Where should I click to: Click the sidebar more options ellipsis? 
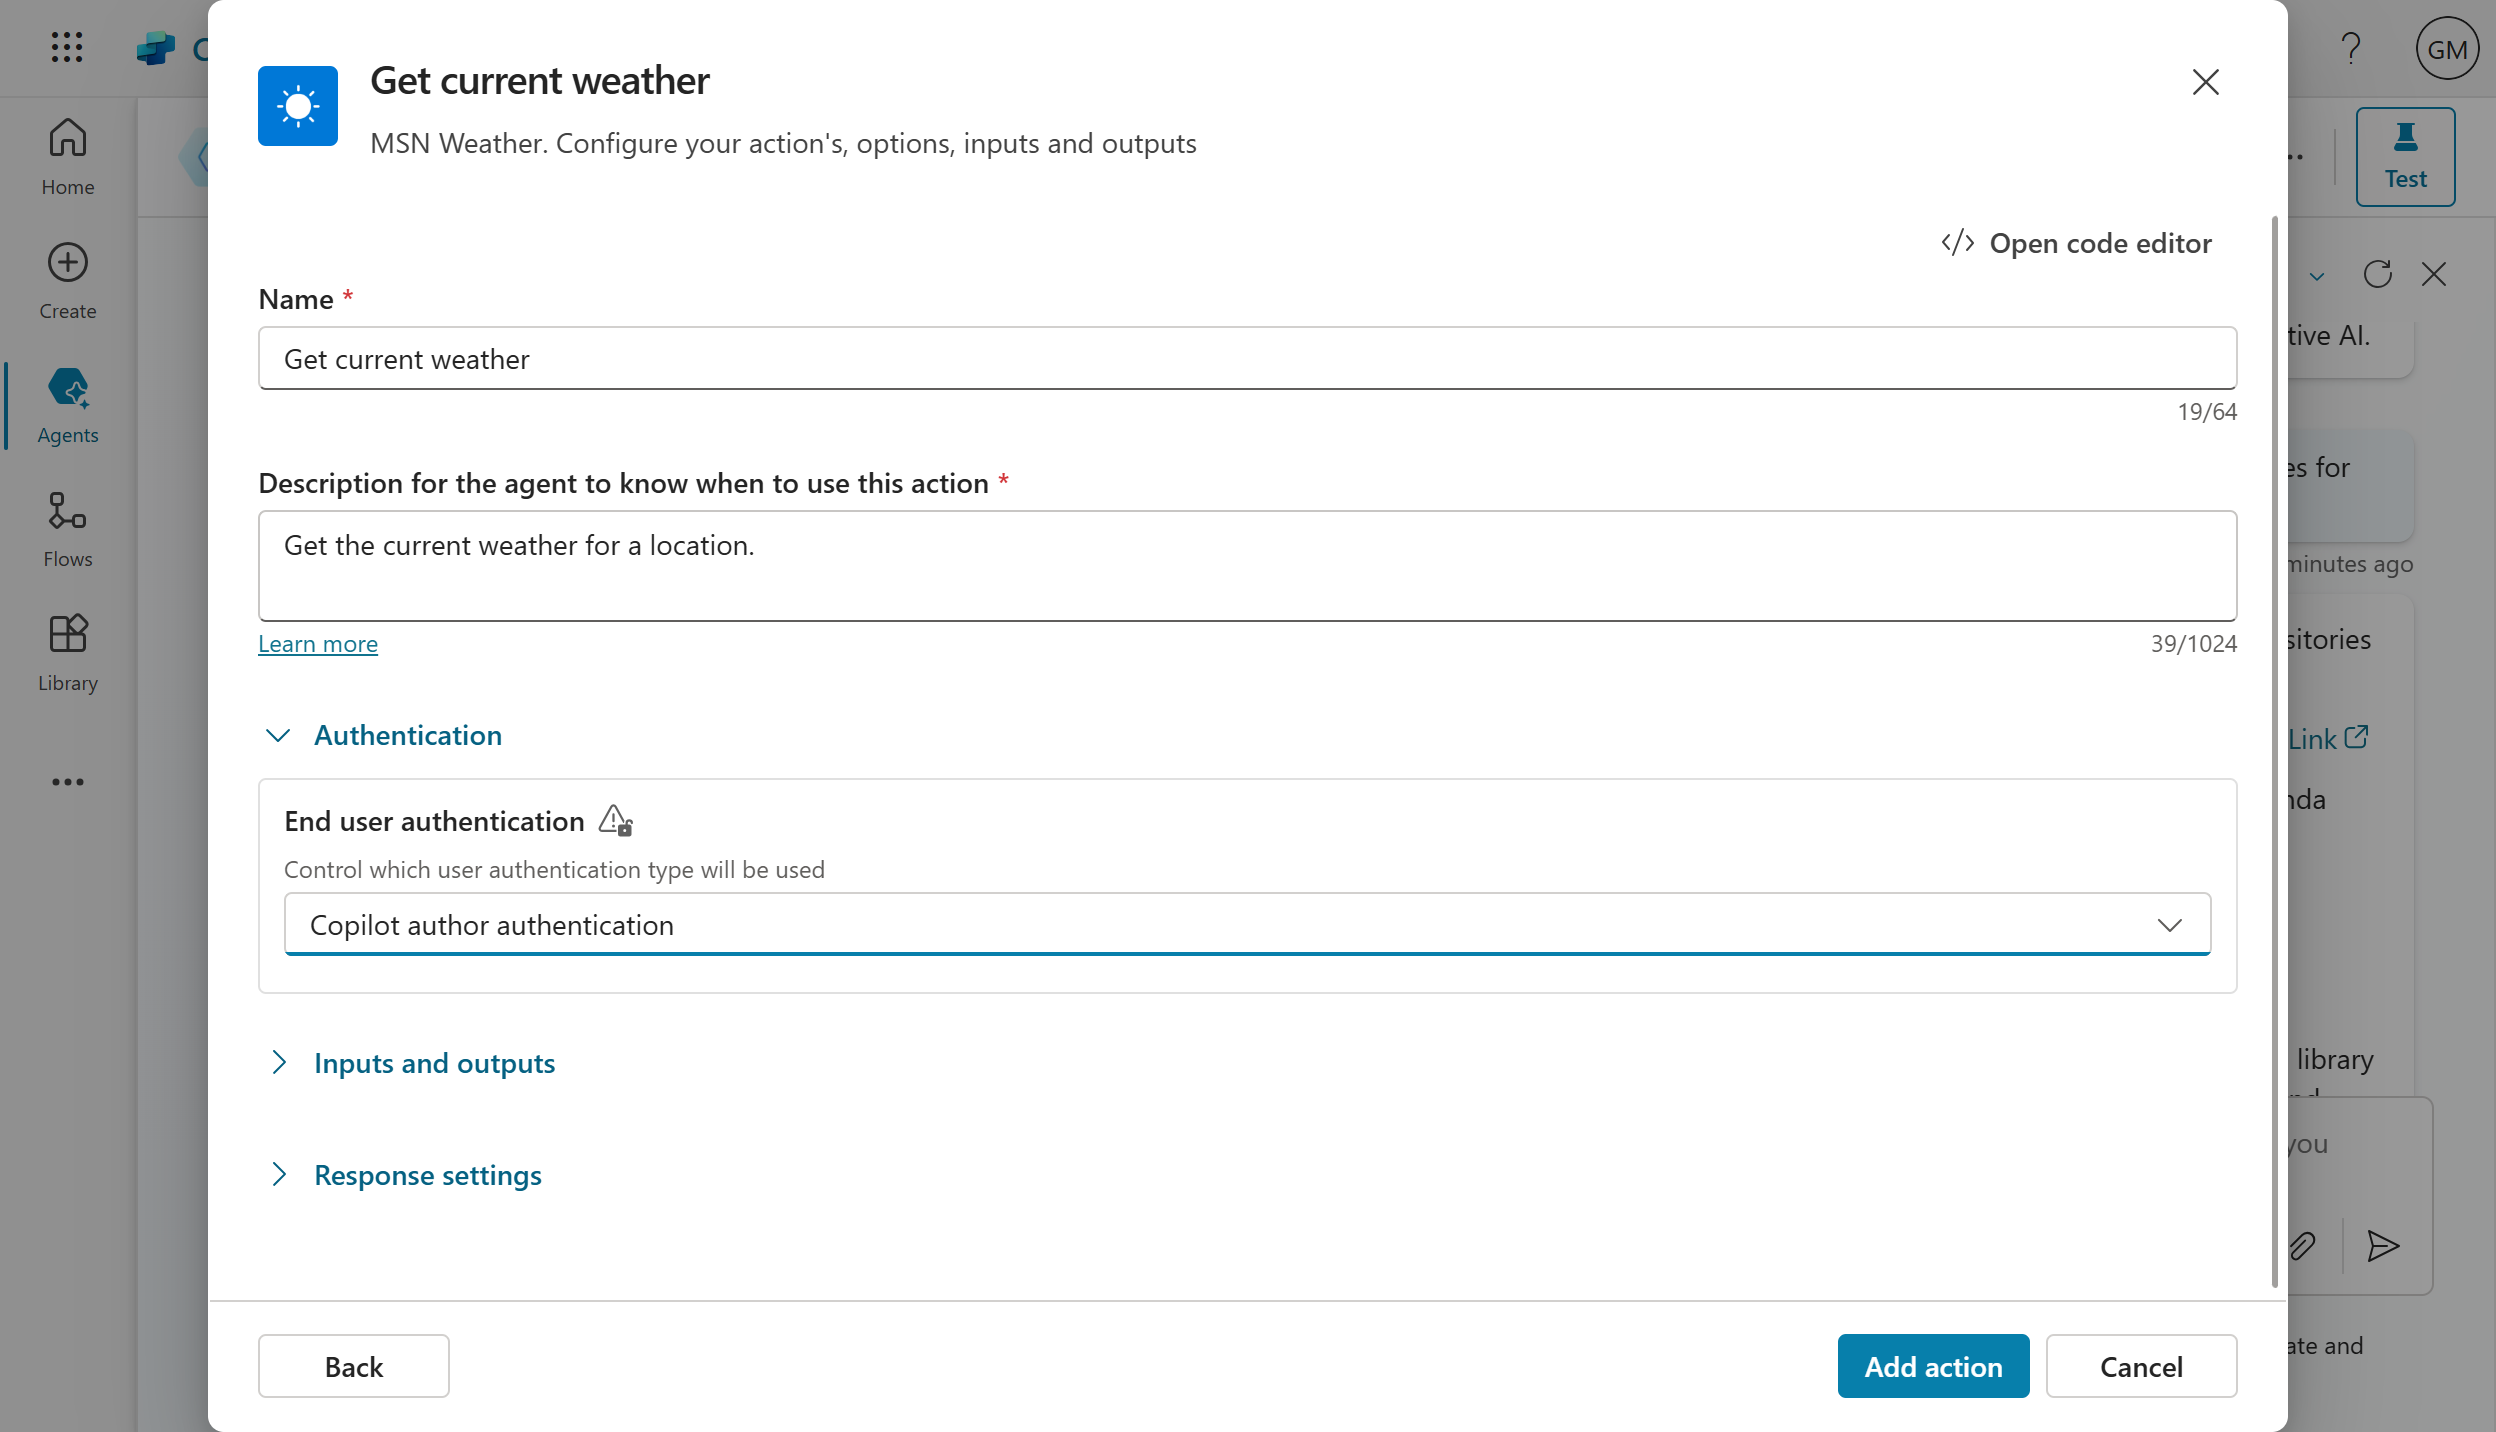coord(67,782)
